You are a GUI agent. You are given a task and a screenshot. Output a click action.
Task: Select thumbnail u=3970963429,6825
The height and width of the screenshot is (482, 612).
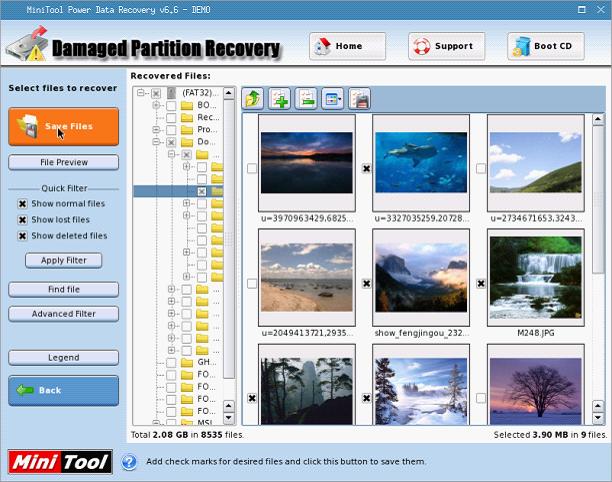307,163
